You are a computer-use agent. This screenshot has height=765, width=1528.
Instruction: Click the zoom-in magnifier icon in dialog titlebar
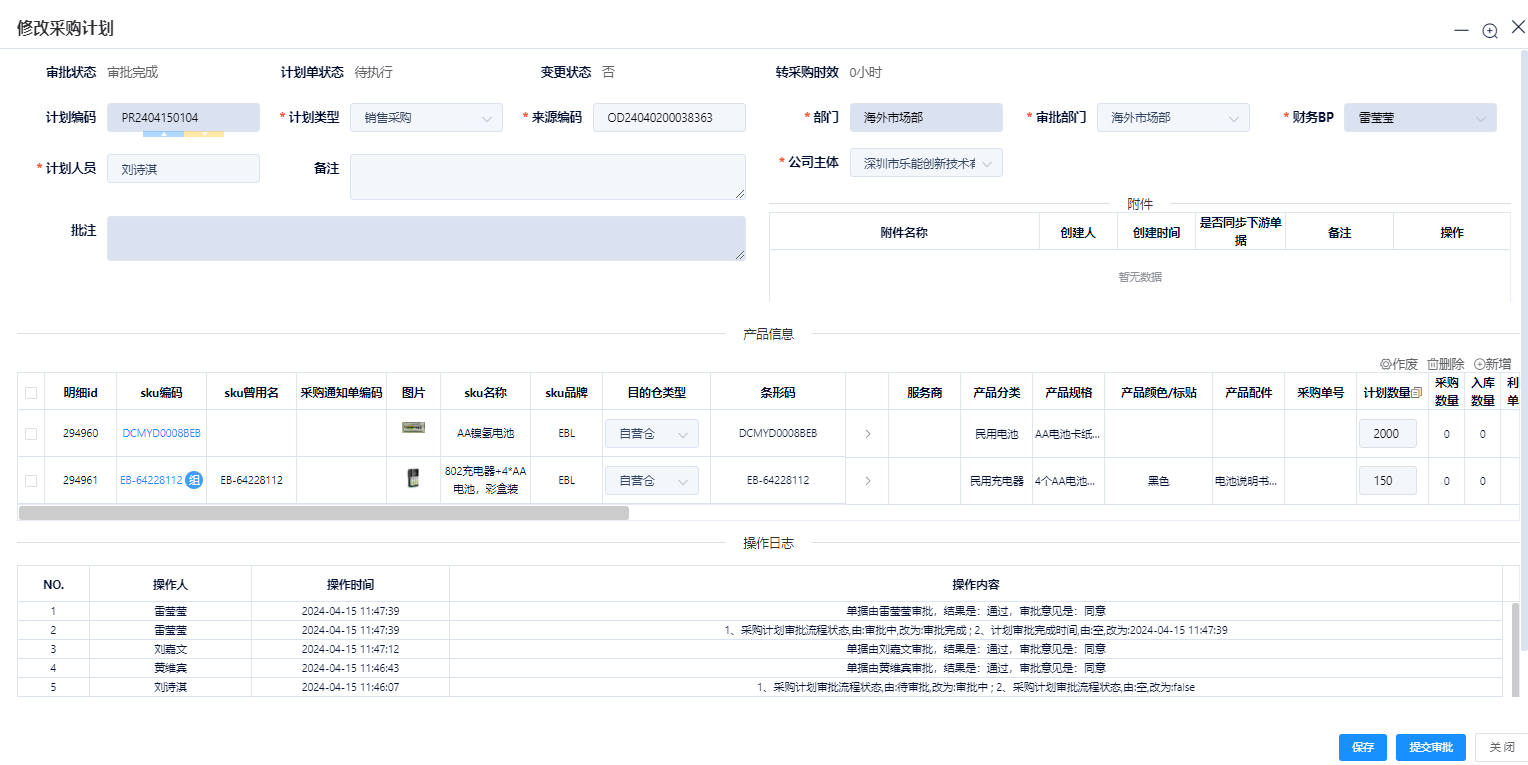(1489, 31)
